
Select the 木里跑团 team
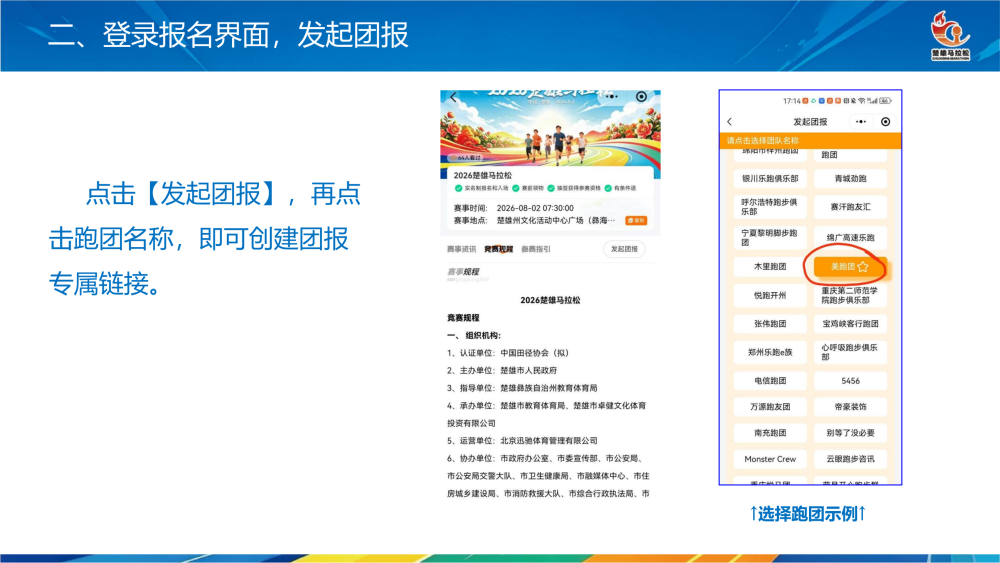(770, 267)
